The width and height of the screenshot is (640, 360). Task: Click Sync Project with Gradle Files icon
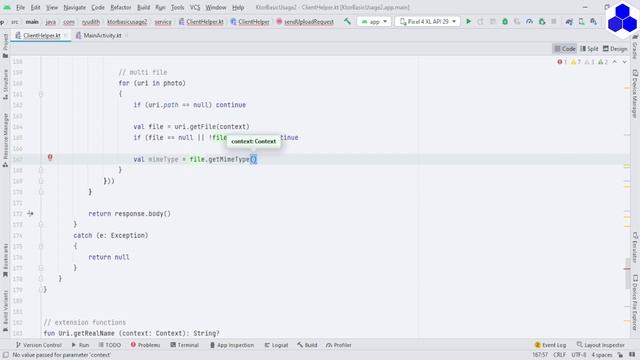click(x=569, y=21)
